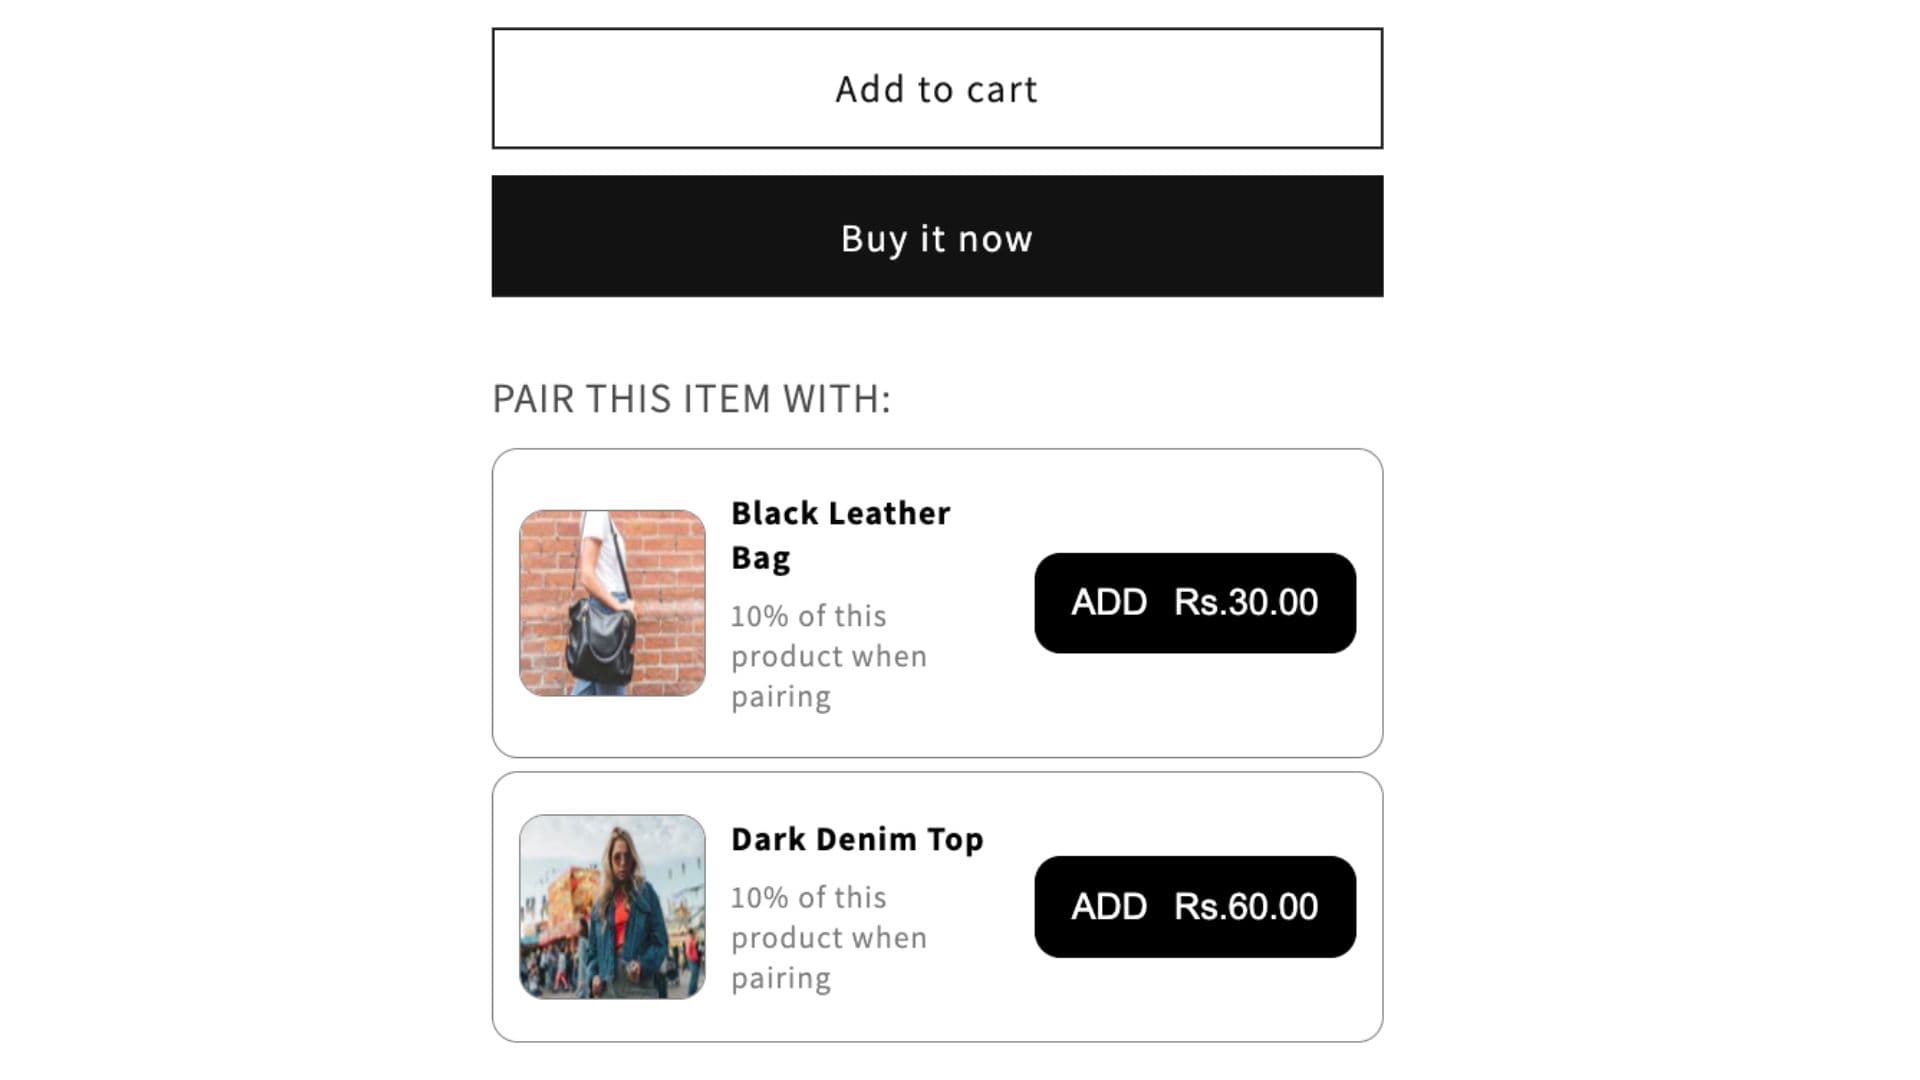Add the main product to your cart

[937, 88]
